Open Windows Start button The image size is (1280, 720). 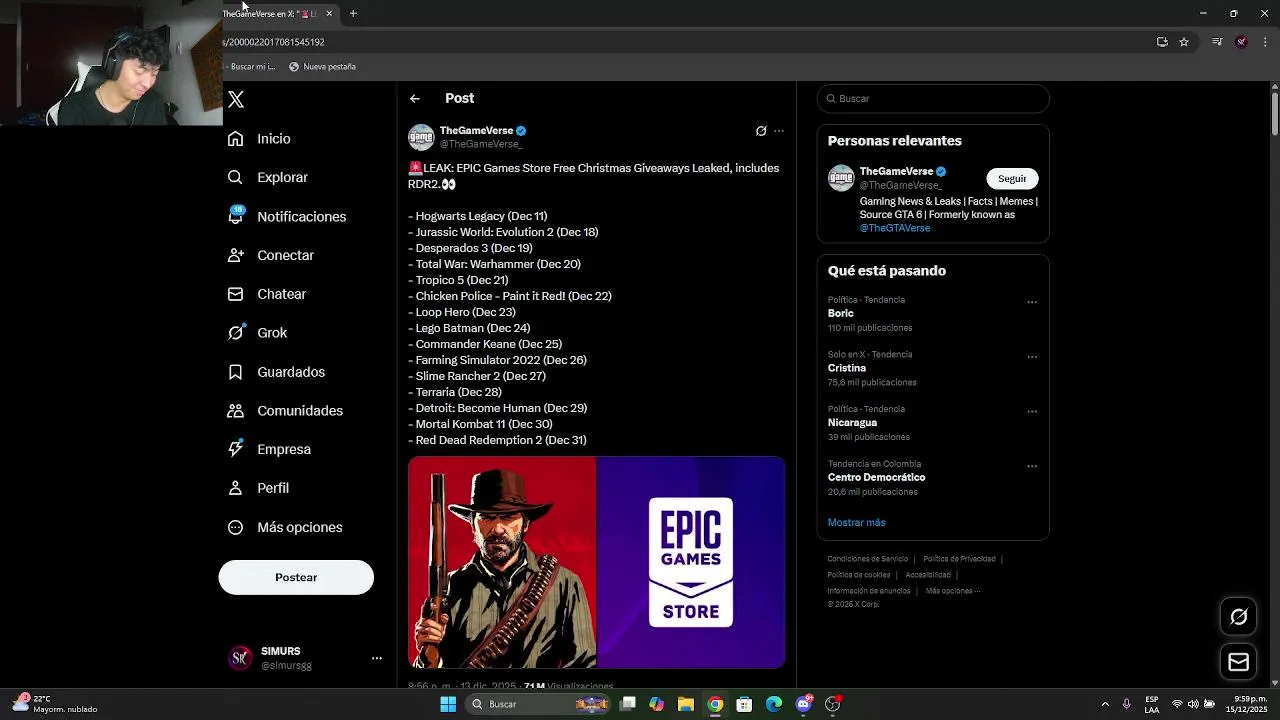[x=448, y=704]
